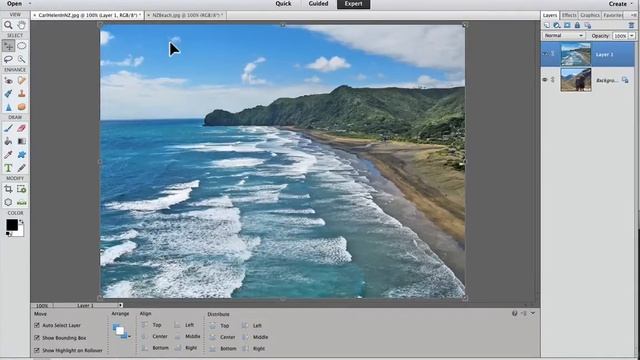Select the Spot Healing Brush tool
Image resolution: width=640 pixels, height=360 pixels.
(x=22, y=80)
